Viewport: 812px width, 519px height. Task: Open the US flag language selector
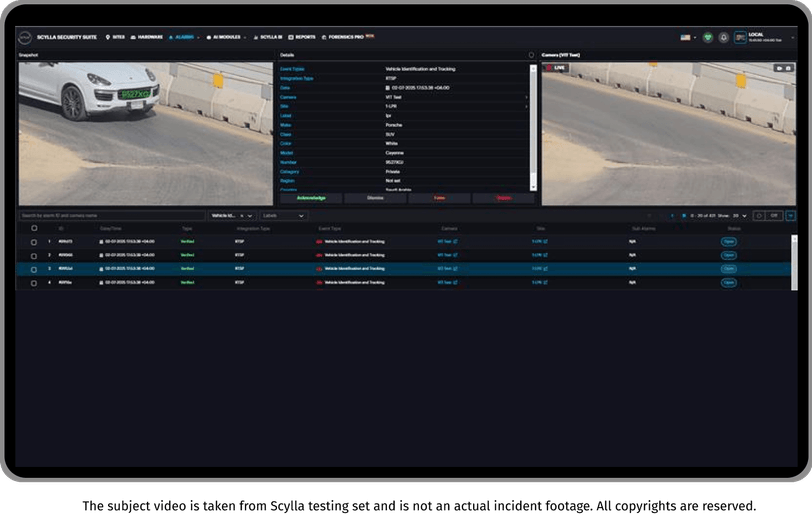pos(686,37)
